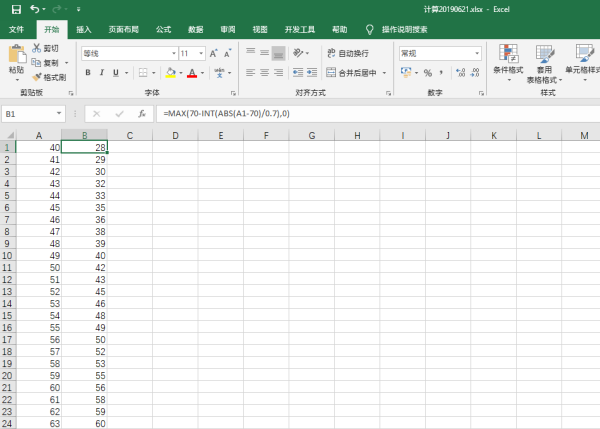Click the Paste (粘贴) clipboard icon
This screenshot has height=429, width=600.
15,56
